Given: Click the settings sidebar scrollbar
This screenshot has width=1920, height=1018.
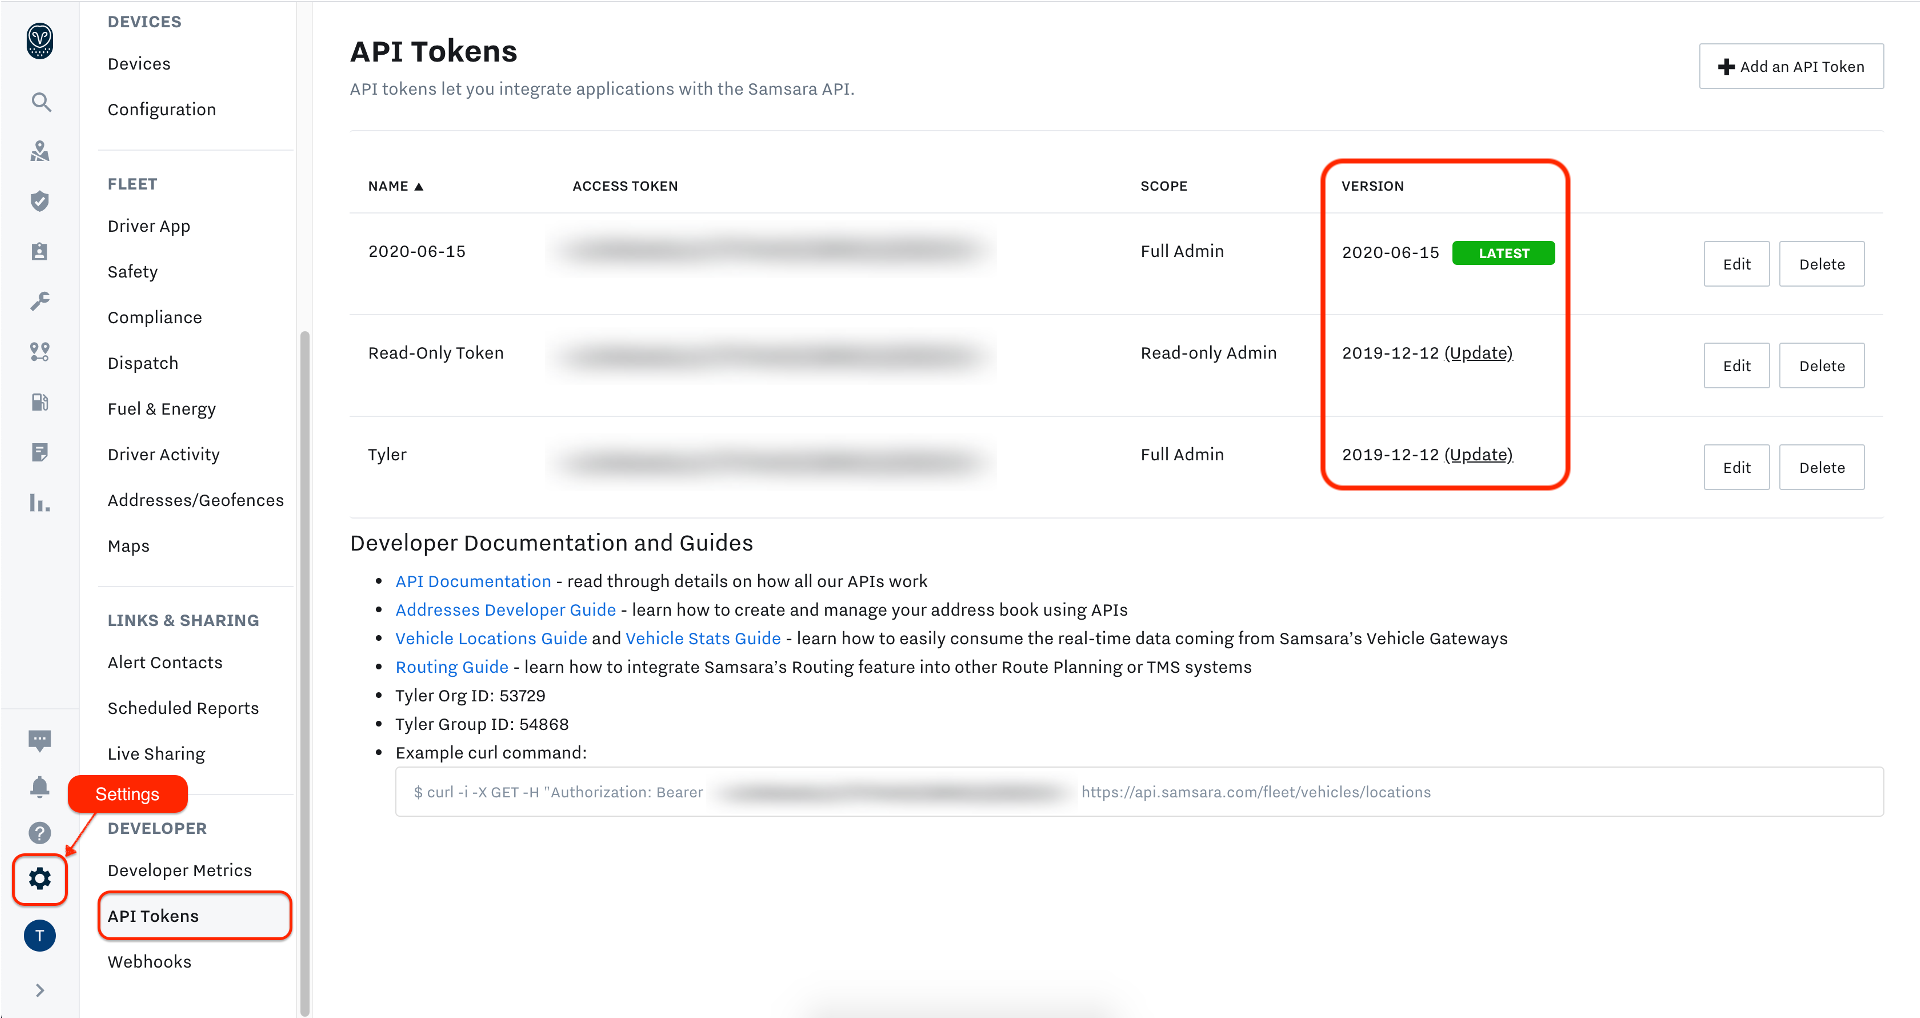Looking at the screenshot, I should [x=304, y=672].
